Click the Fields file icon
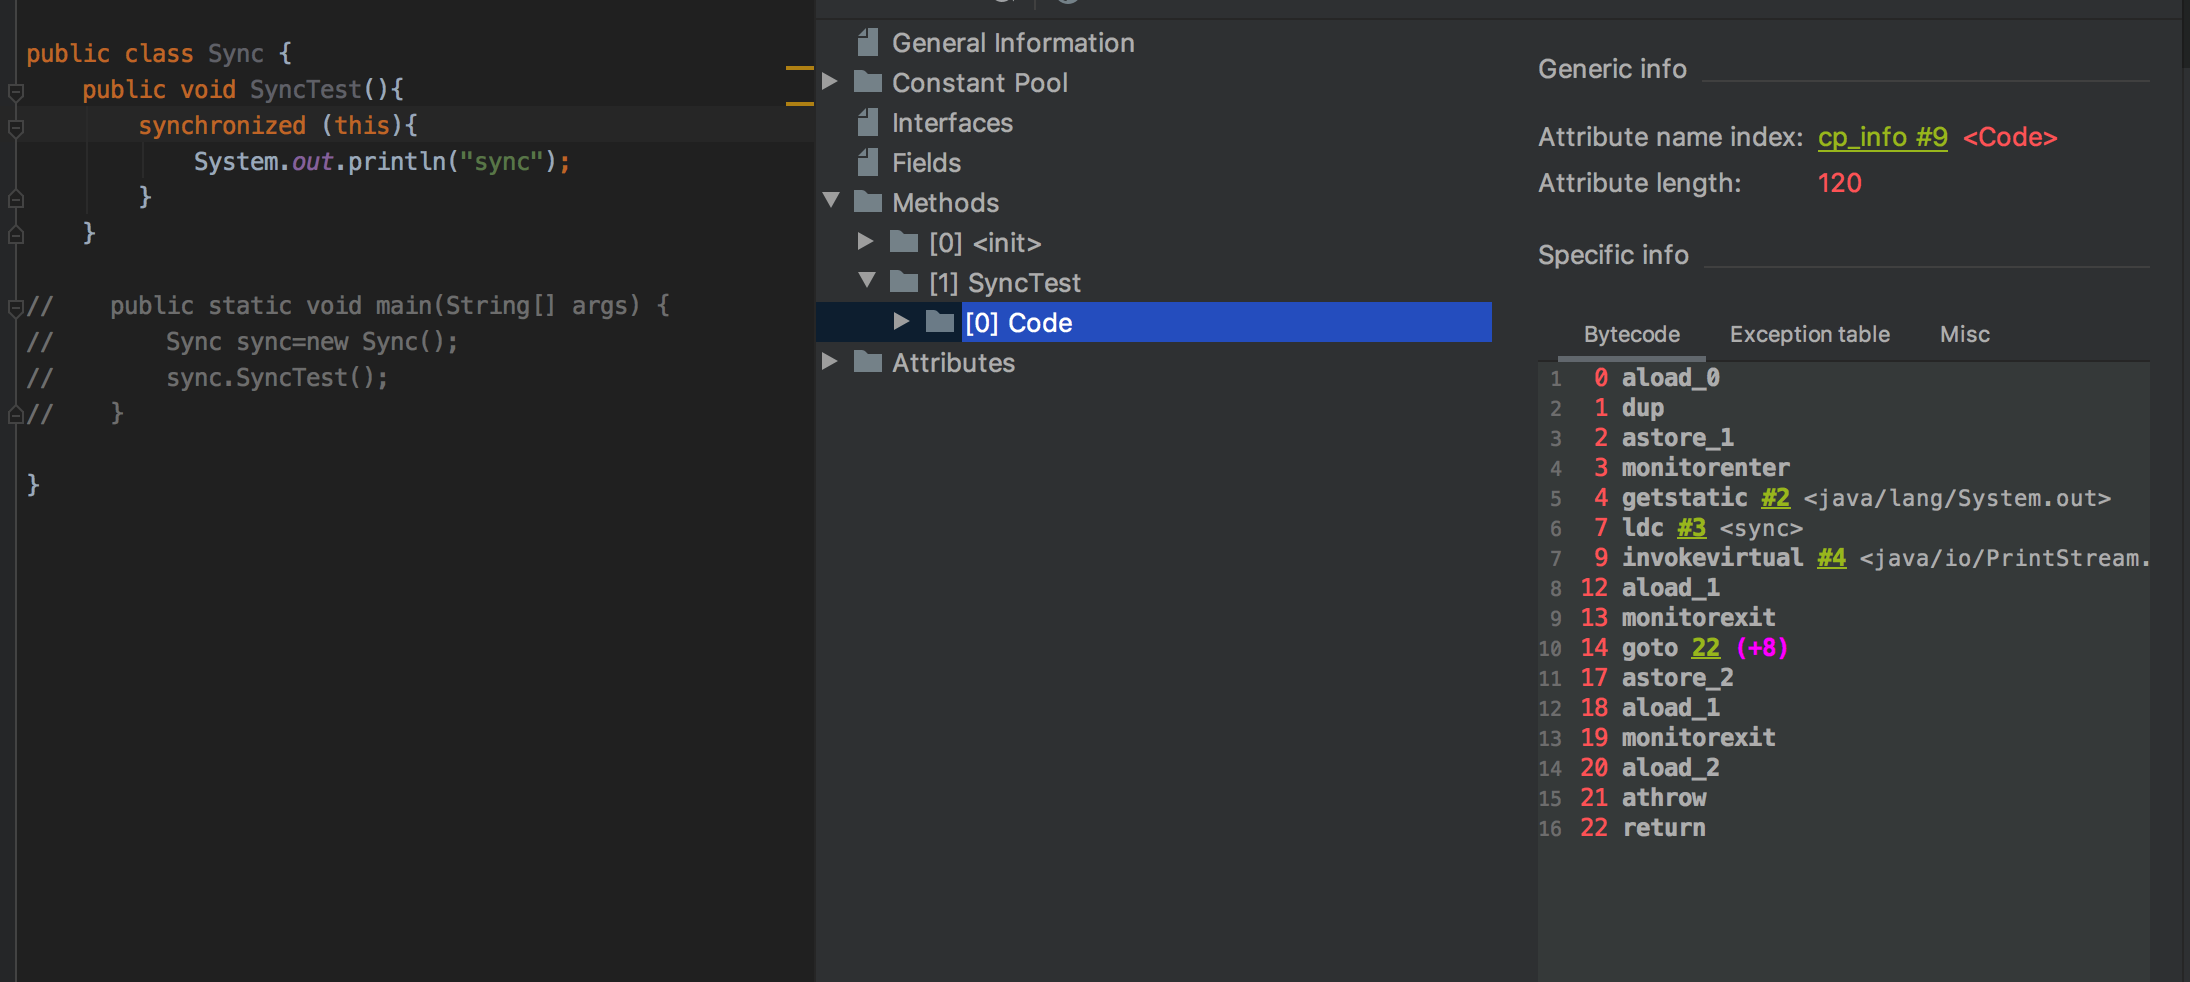 coord(868,163)
